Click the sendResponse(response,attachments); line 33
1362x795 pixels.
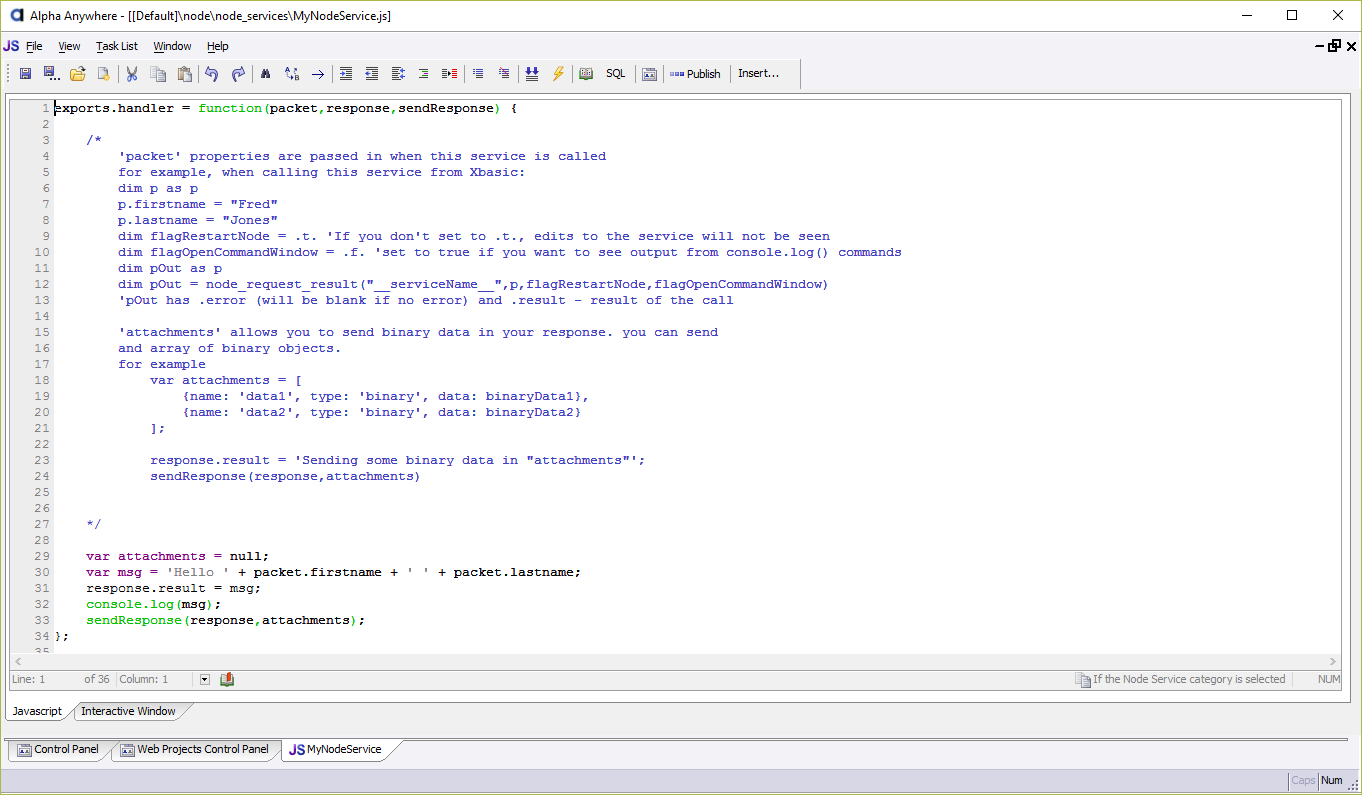coord(226,620)
